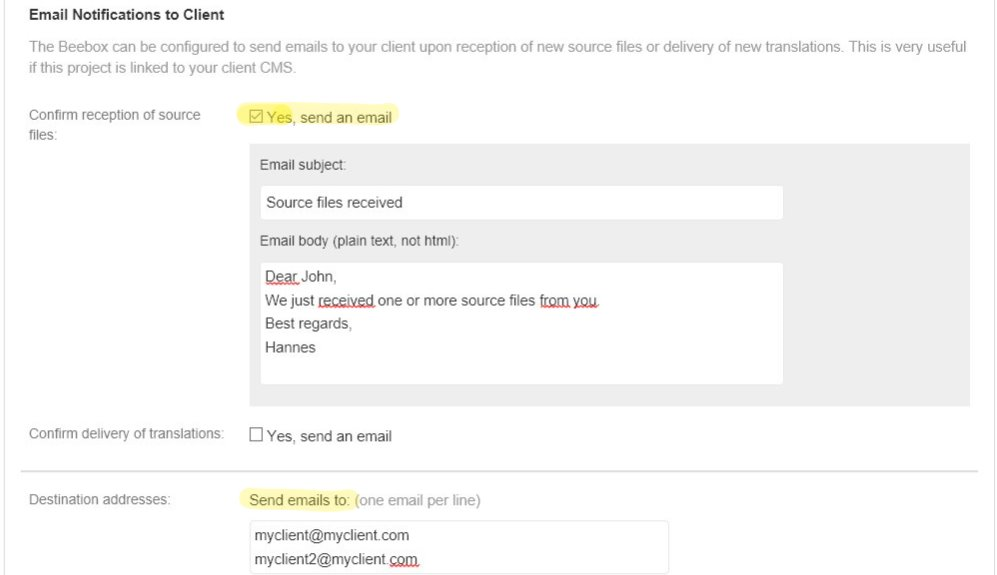
Task: Click the underlined 'from you' text in body
Action: click(568, 300)
